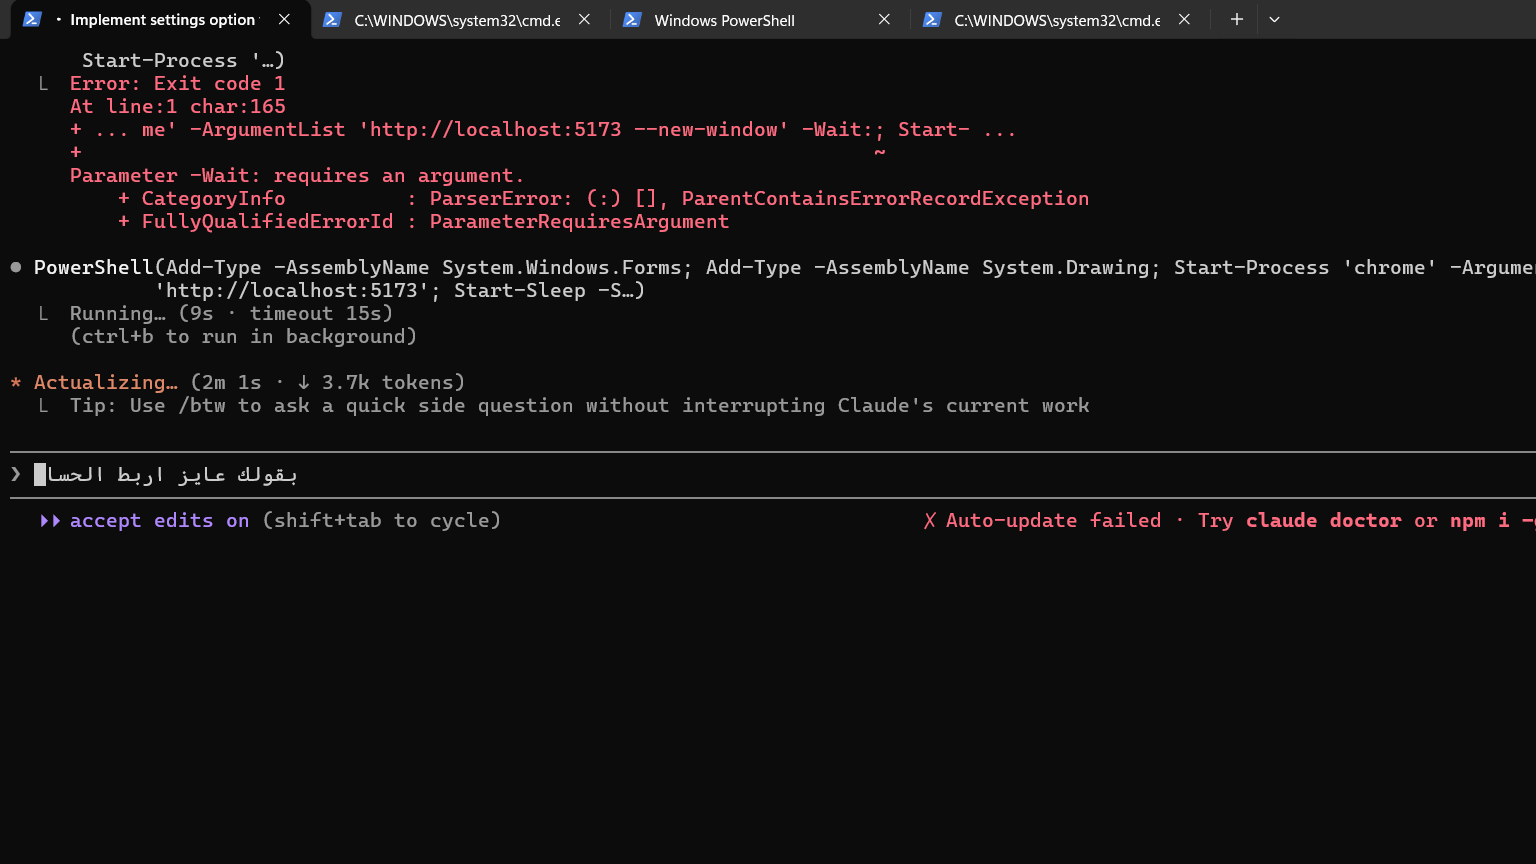Close the second tab (cmd.exe)
This screenshot has height=864, width=1536.
[584, 19]
